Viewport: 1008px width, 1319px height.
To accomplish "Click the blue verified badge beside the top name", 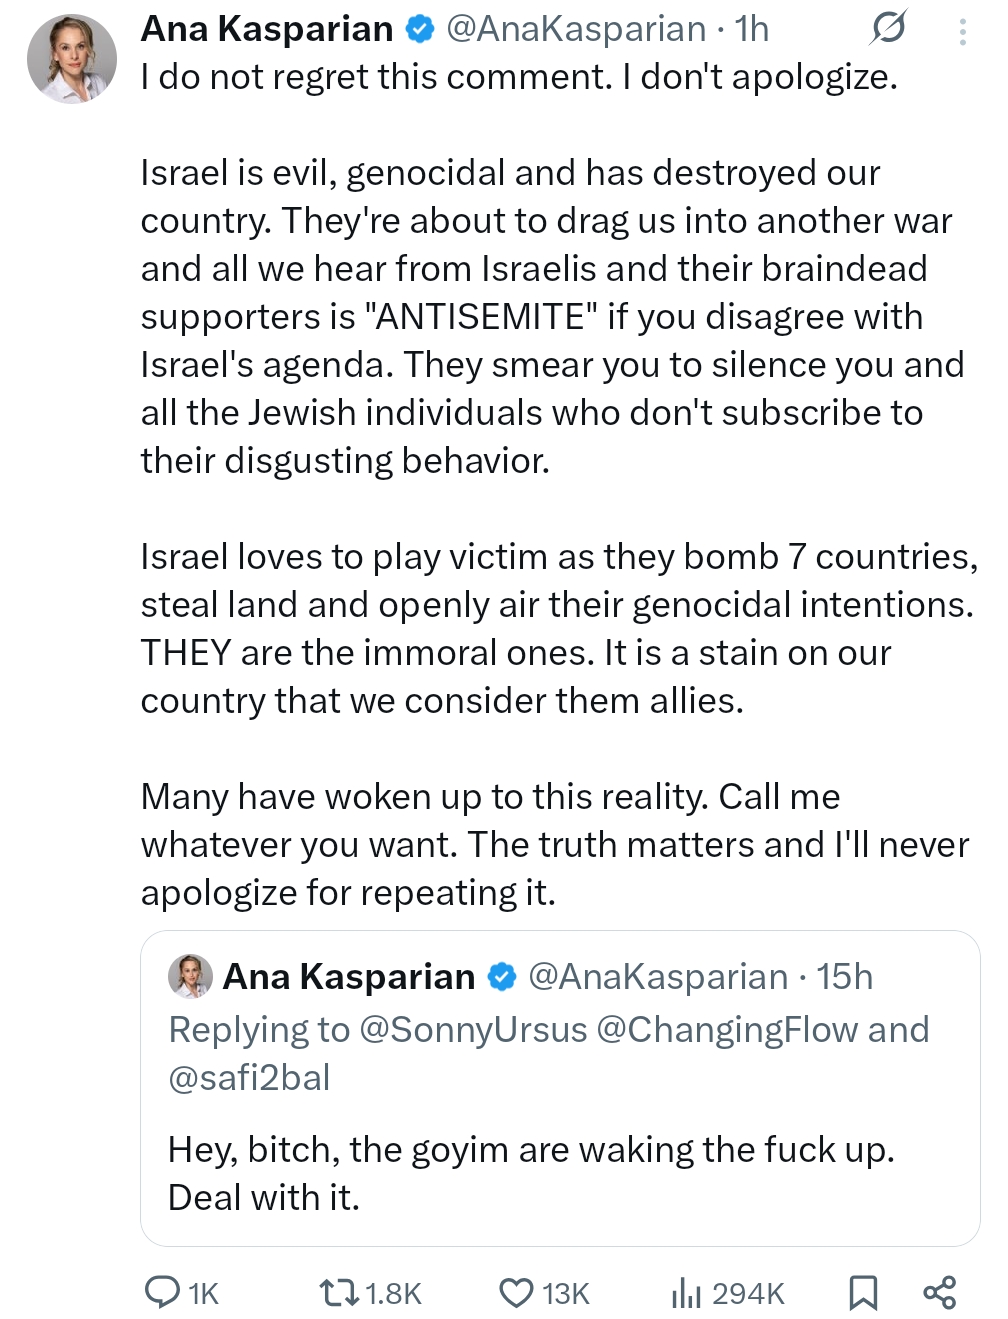I will (420, 30).
